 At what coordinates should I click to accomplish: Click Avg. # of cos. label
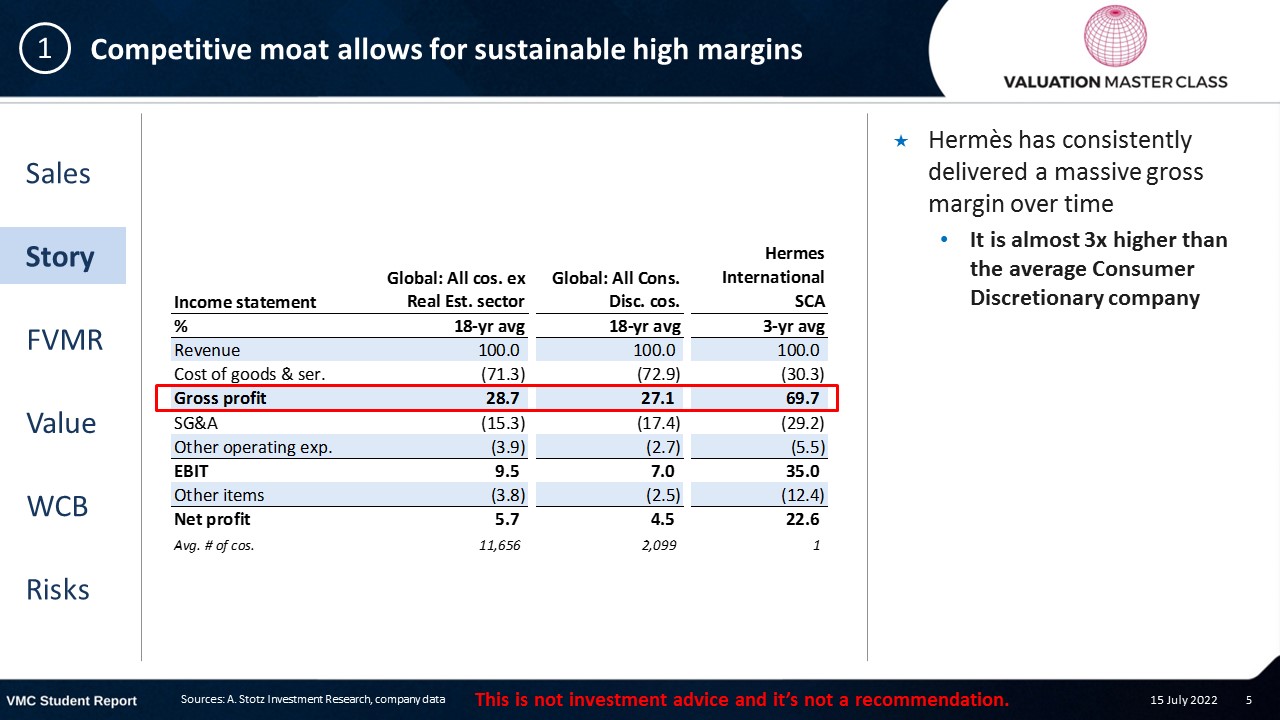[x=214, y=546]
